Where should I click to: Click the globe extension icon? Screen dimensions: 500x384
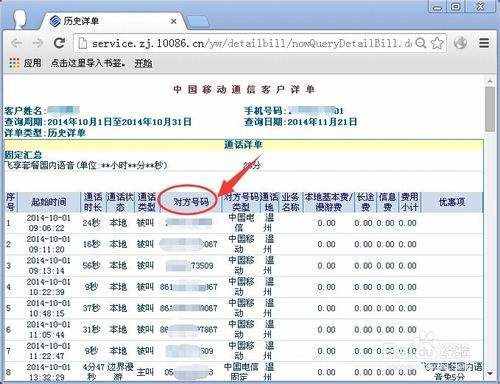click(461, 43)
